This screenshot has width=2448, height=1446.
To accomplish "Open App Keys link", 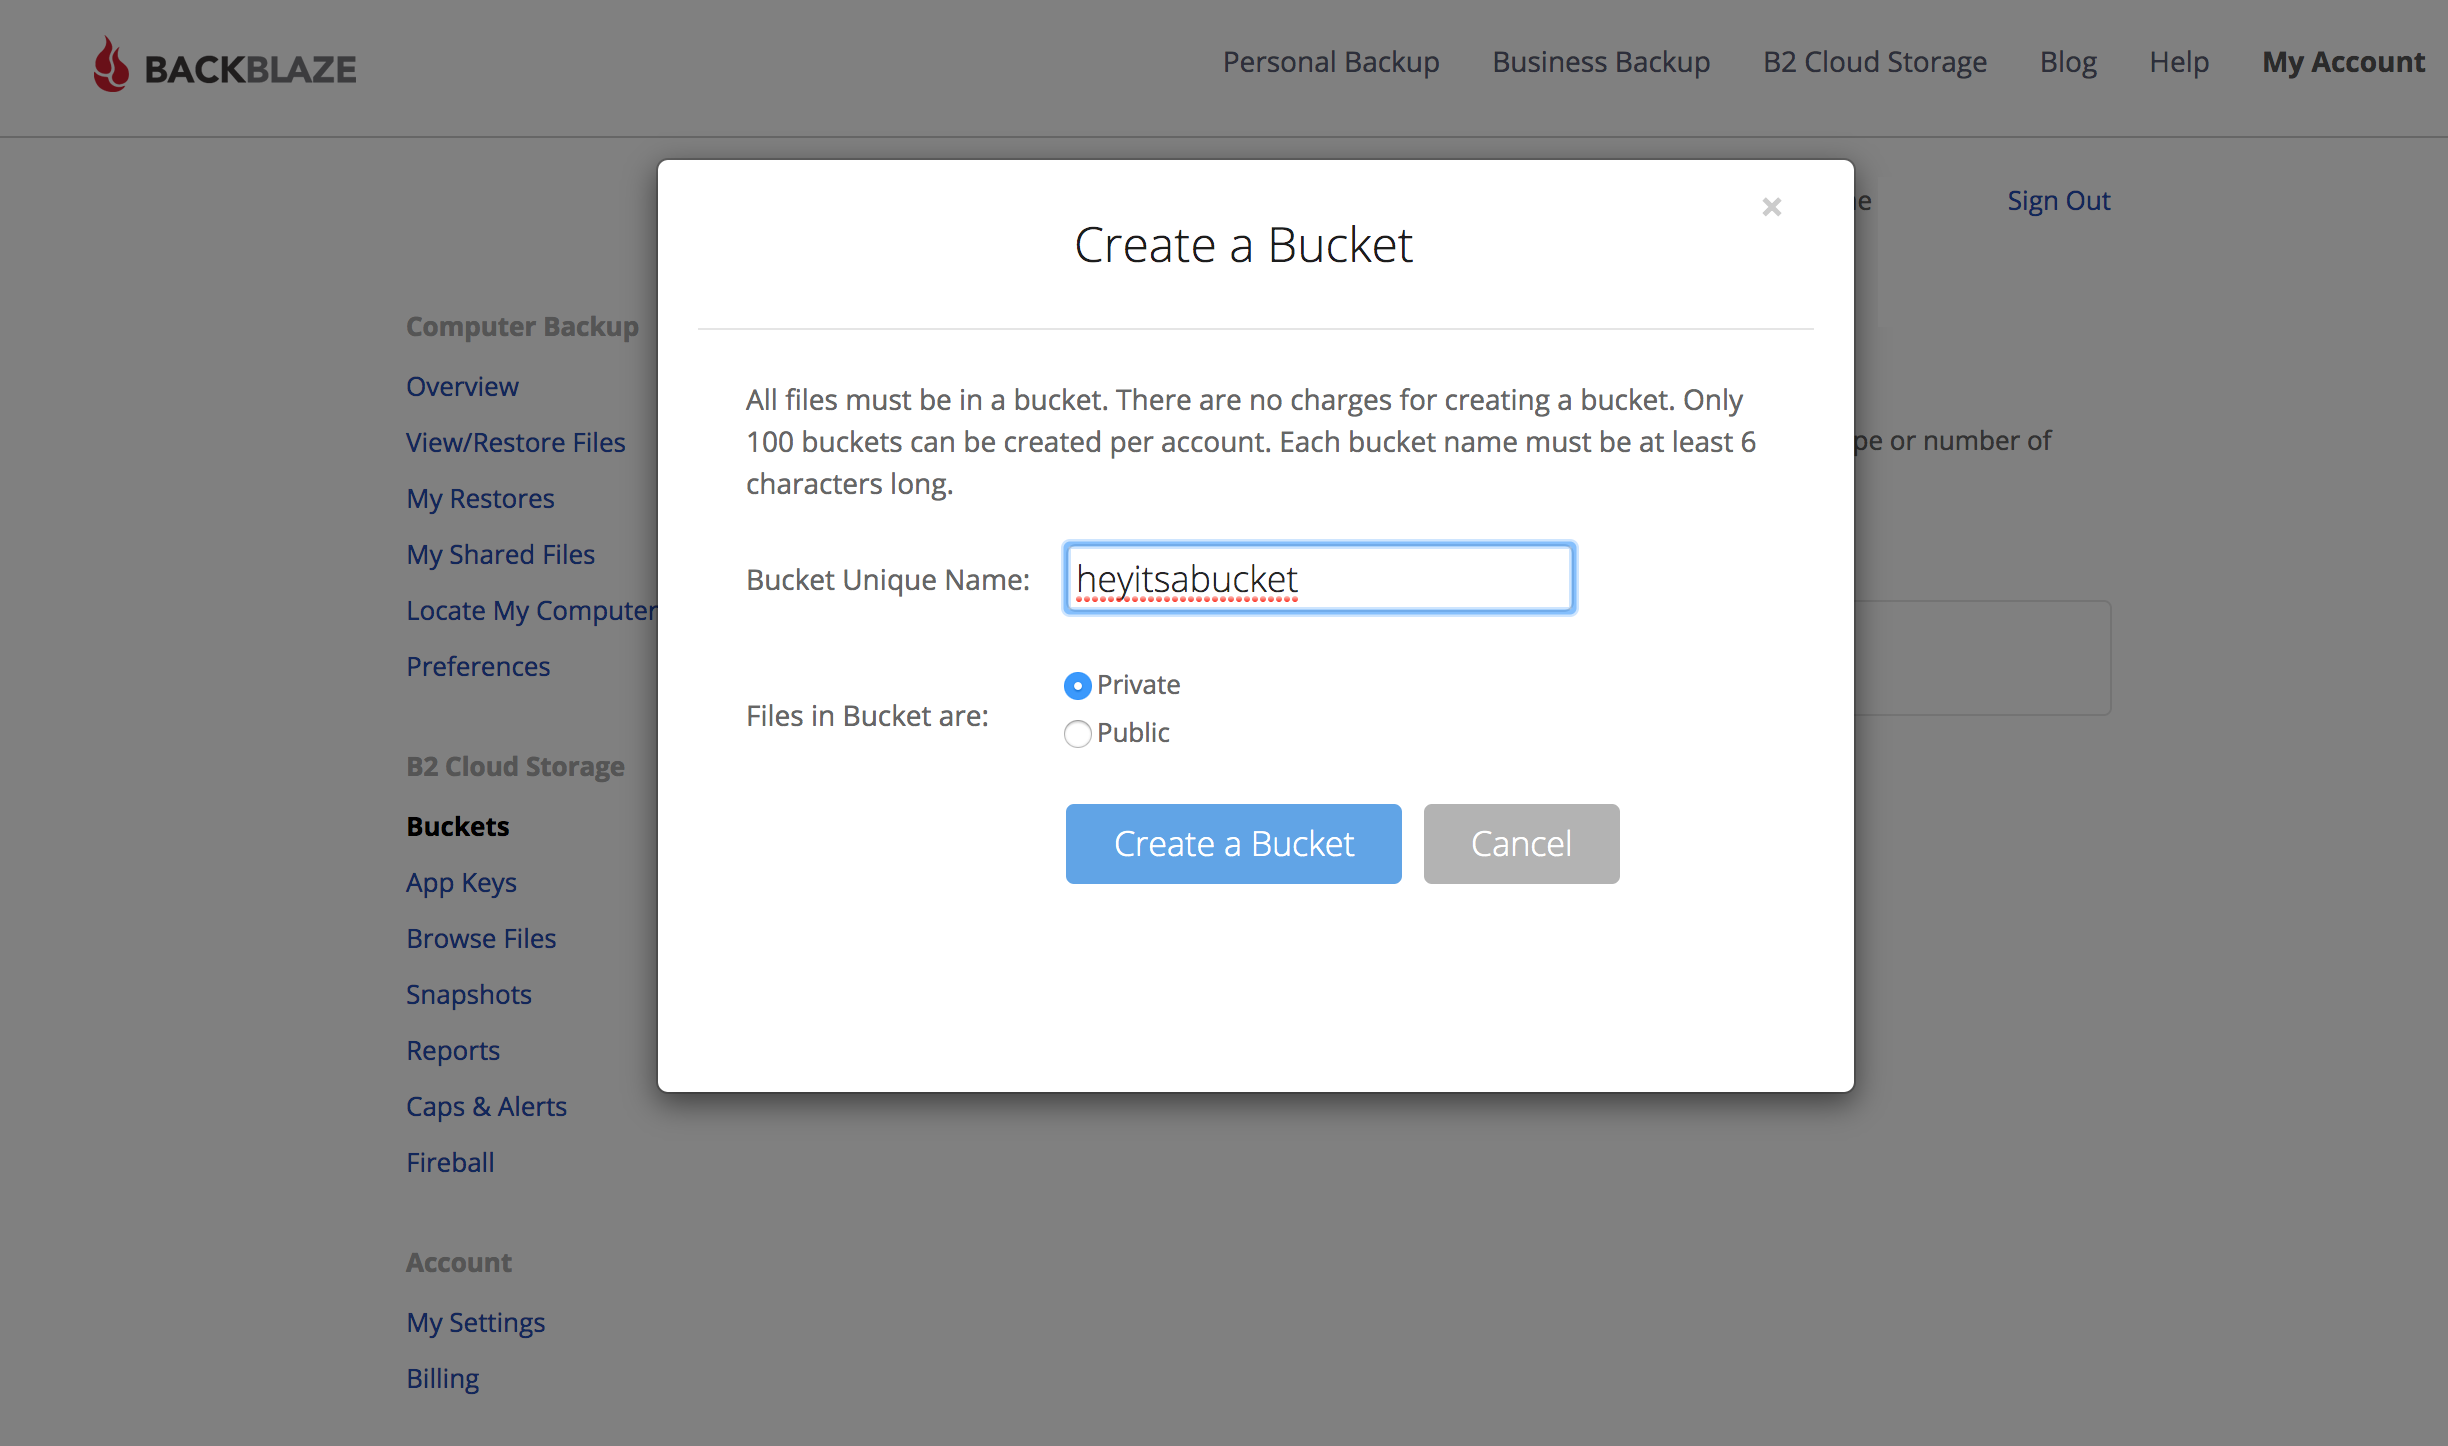I will 461,883.
